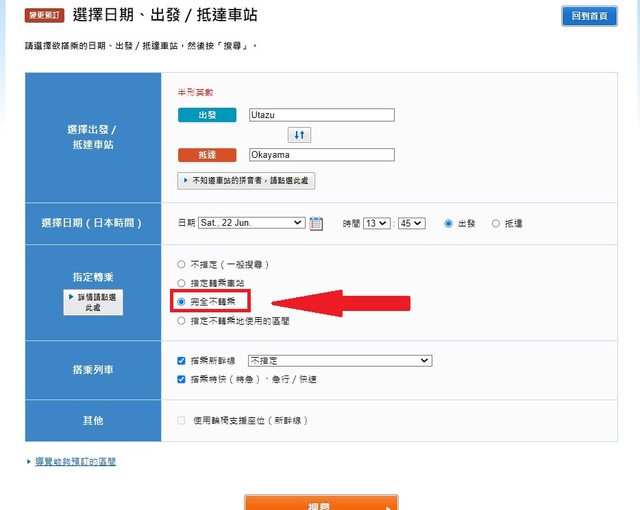
Task: Open the minutes dropdown showing 45
Action: (x=413, y=223)
